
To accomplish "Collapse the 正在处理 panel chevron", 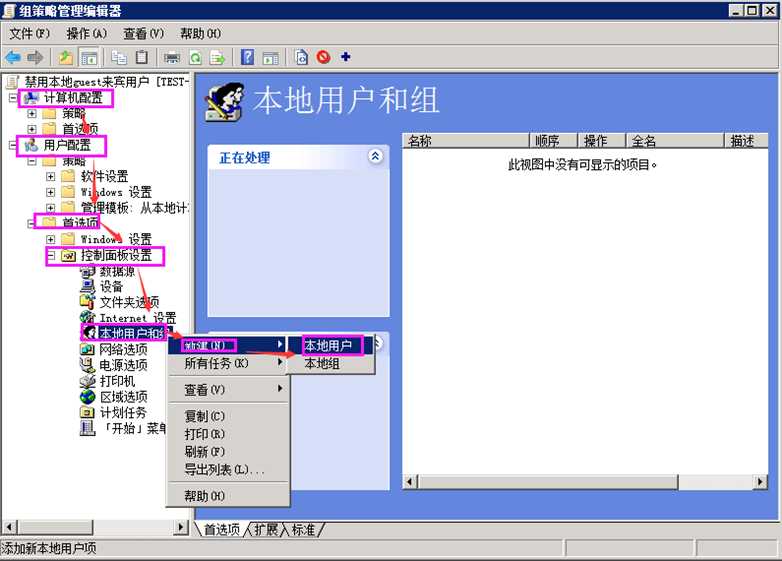I will click(x=375, y=157).
